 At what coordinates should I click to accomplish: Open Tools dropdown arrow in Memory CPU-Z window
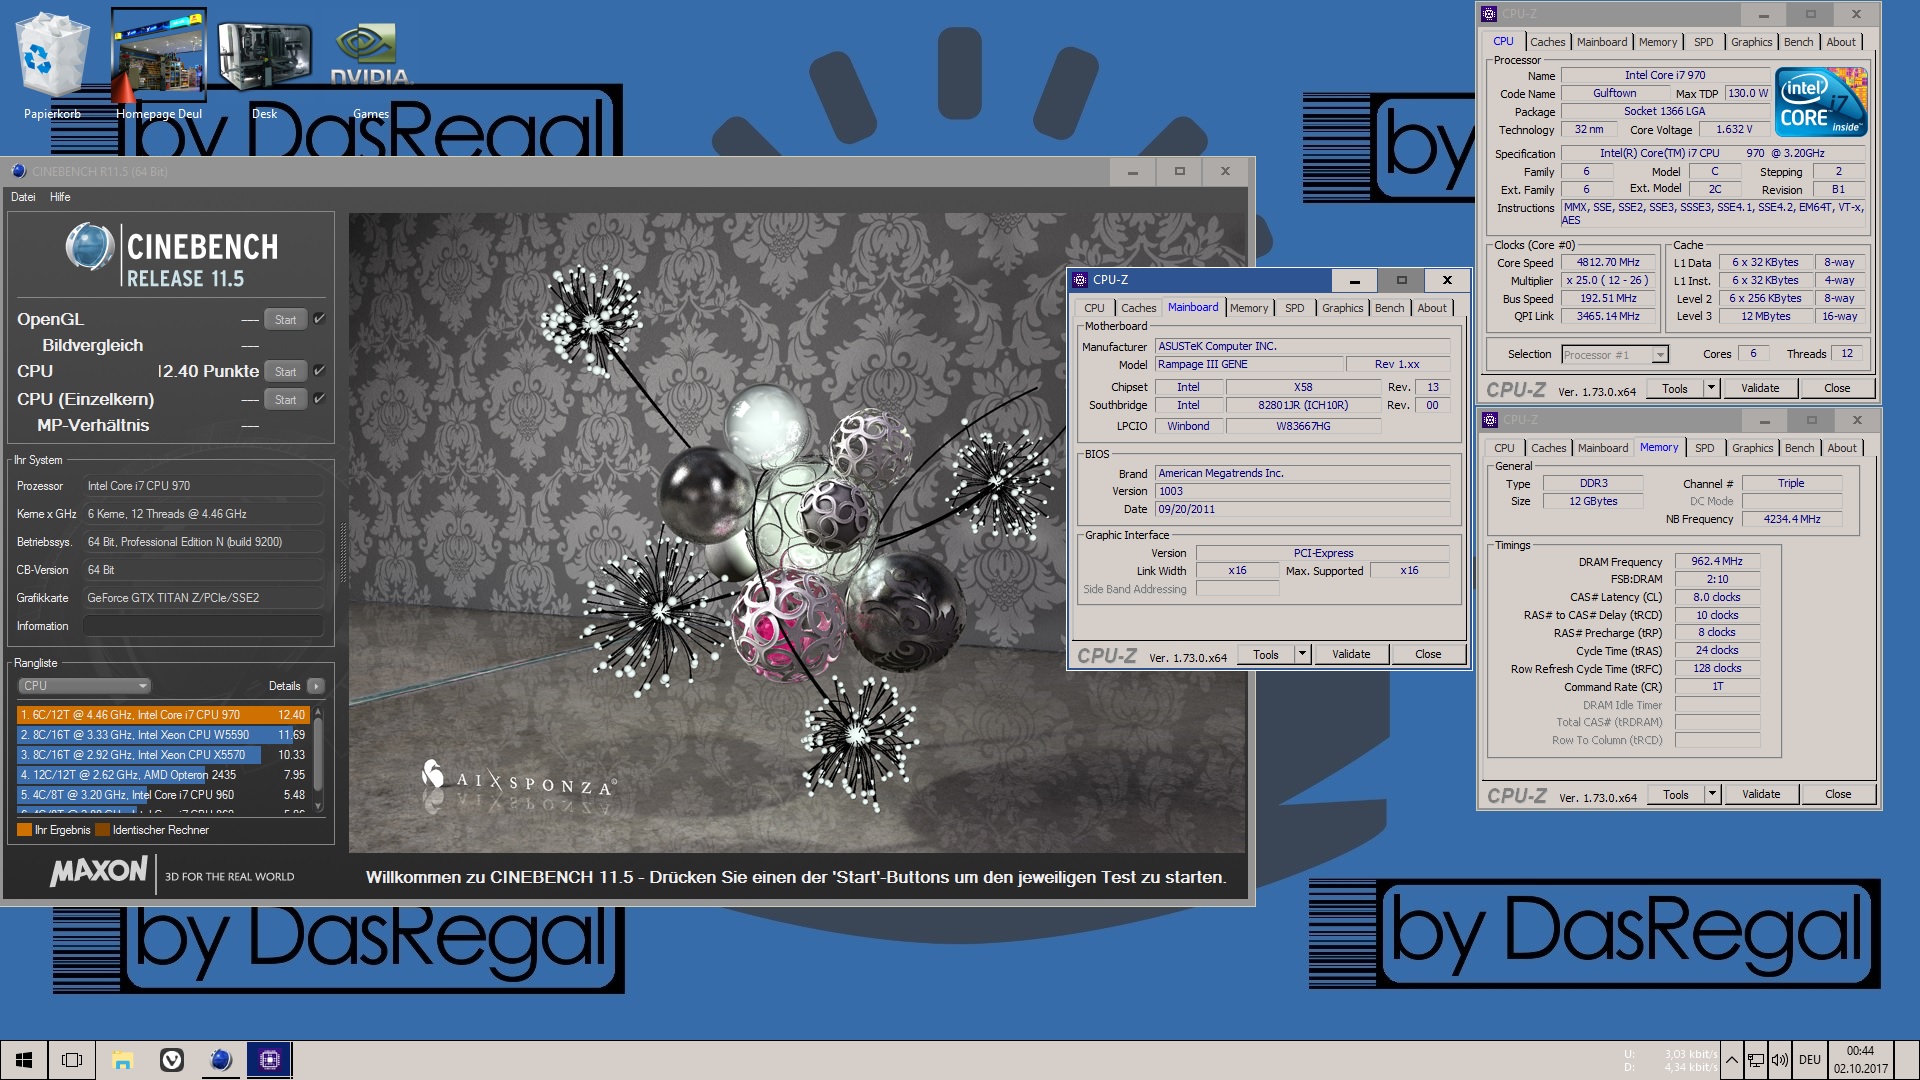click(1712, 794)
